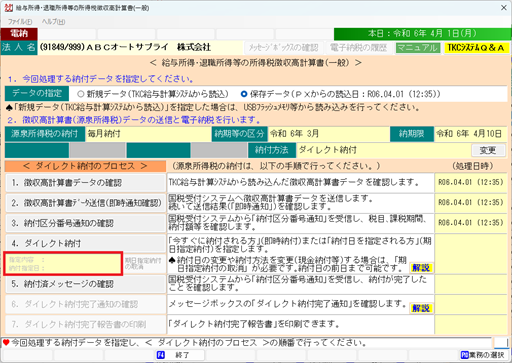Click the 本日 date display
This screenshot has height=363, width=512.
pos(422,34)
